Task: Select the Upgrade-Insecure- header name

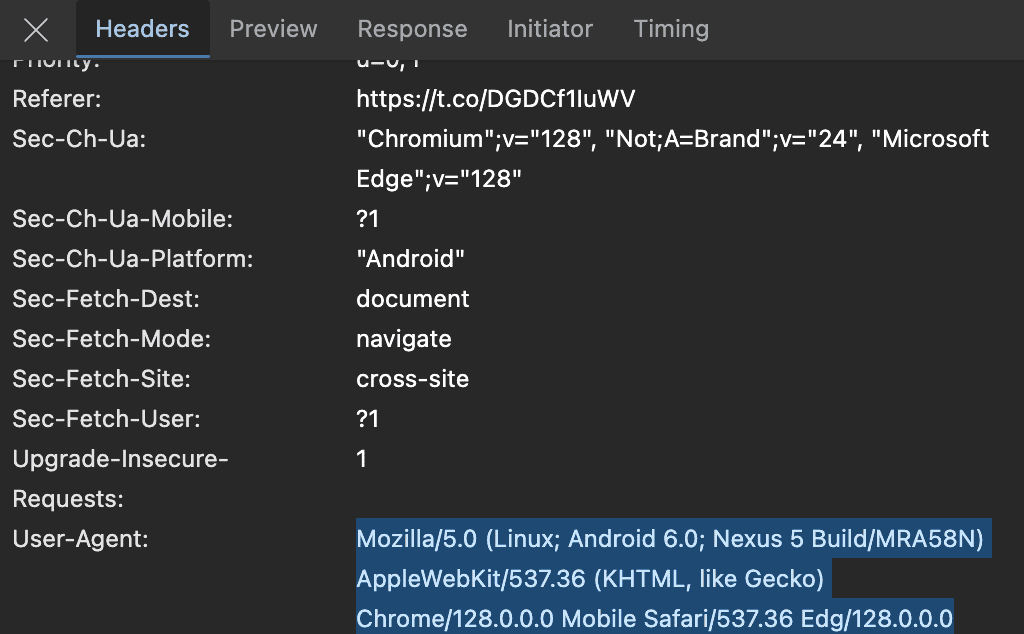Action: (x=120, y=459)
